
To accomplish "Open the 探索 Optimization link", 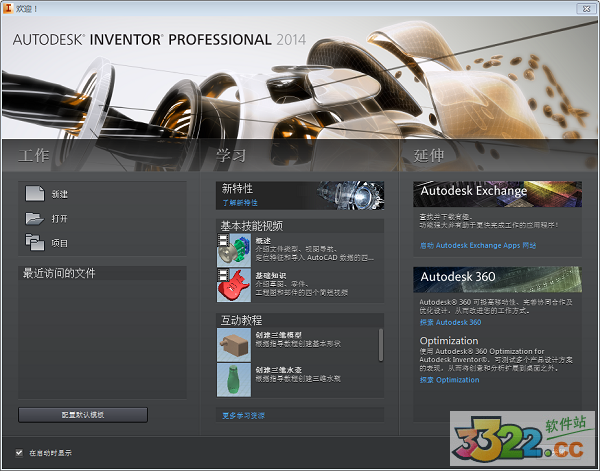I will pyautogui.click(x=450, y=380).
